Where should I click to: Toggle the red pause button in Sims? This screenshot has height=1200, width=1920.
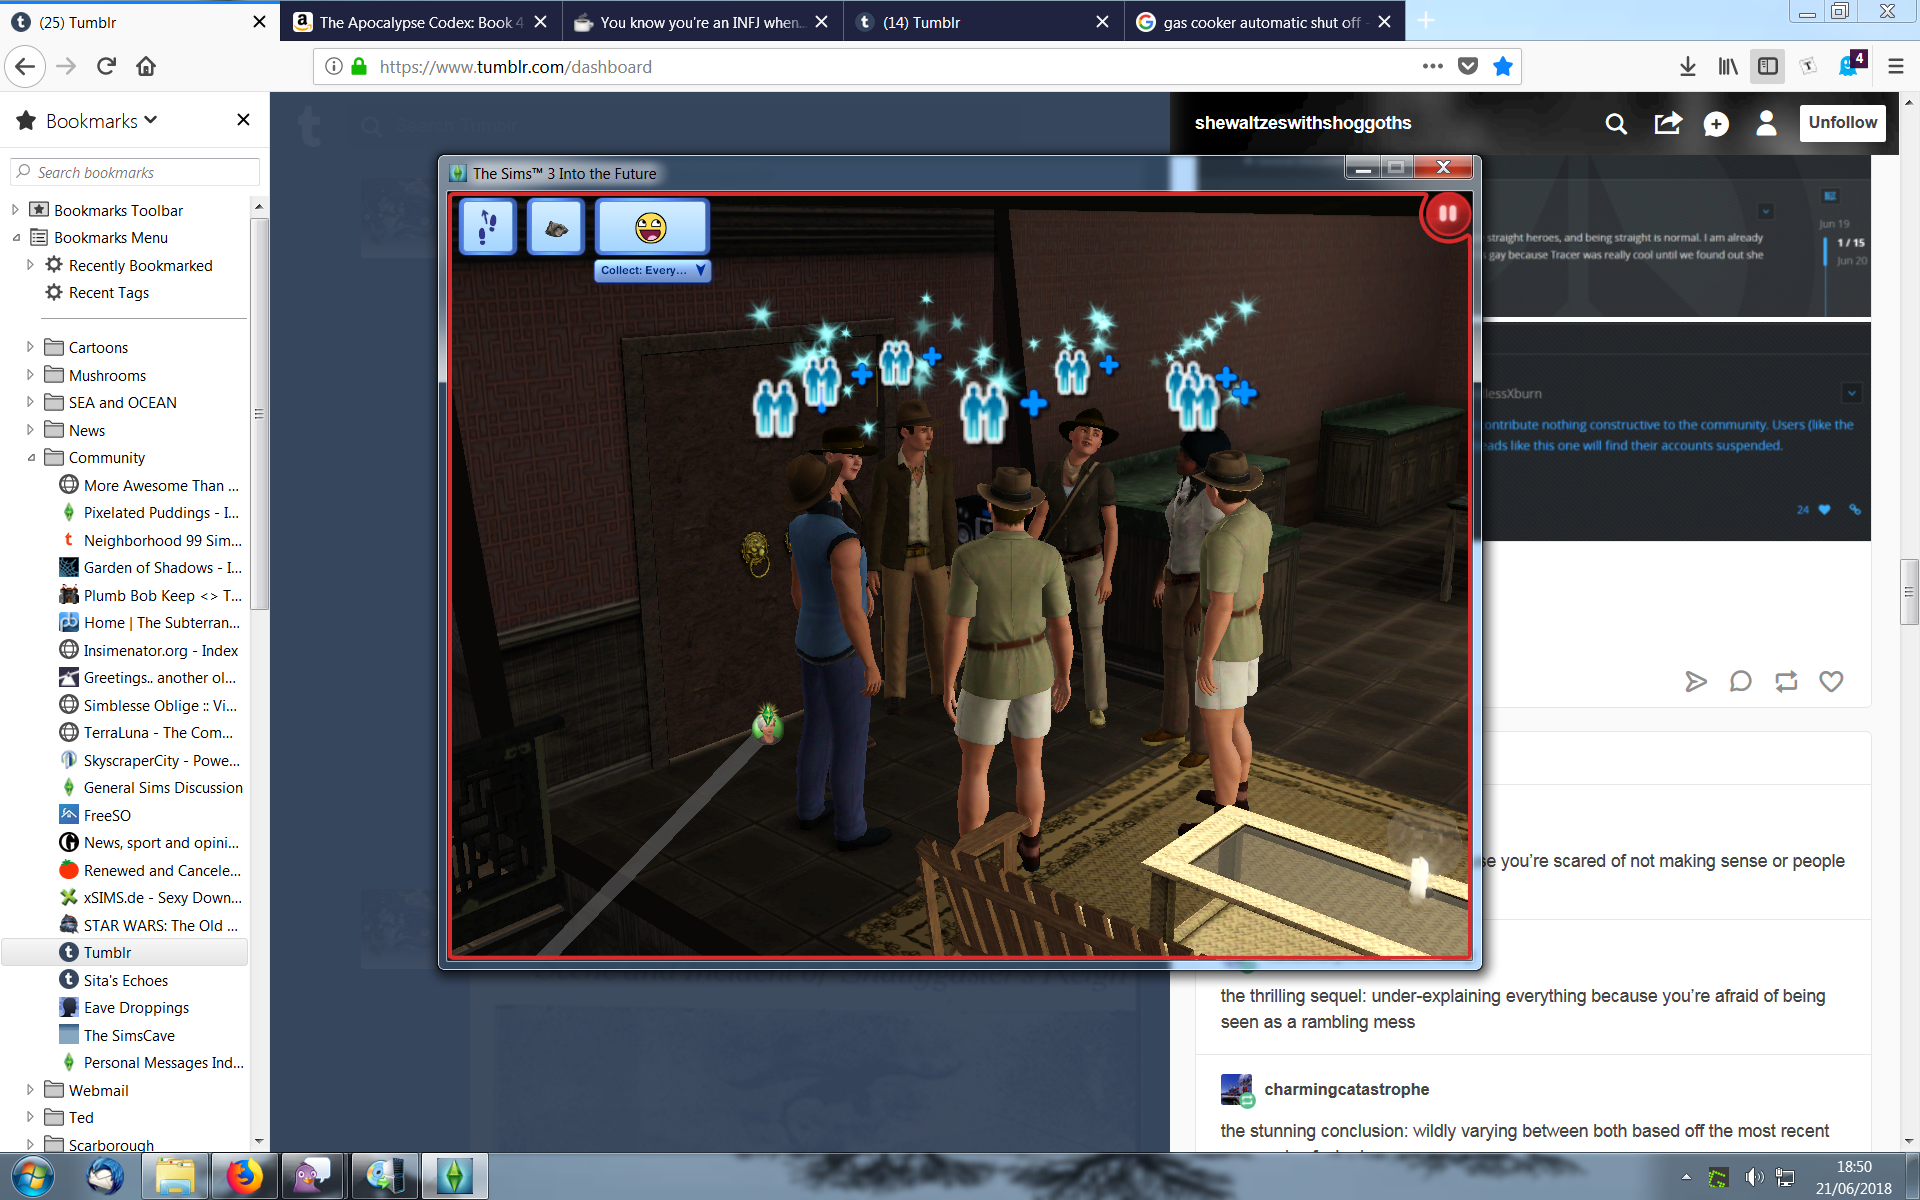1446,214
